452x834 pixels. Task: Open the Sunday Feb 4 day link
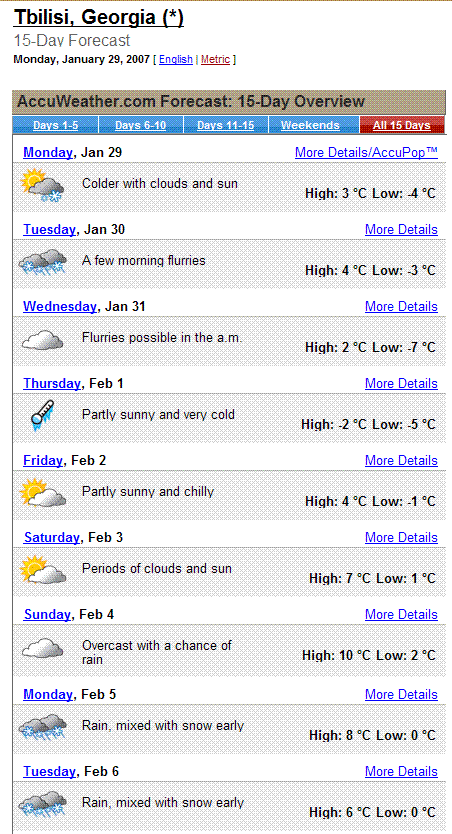tap(47, 614)
